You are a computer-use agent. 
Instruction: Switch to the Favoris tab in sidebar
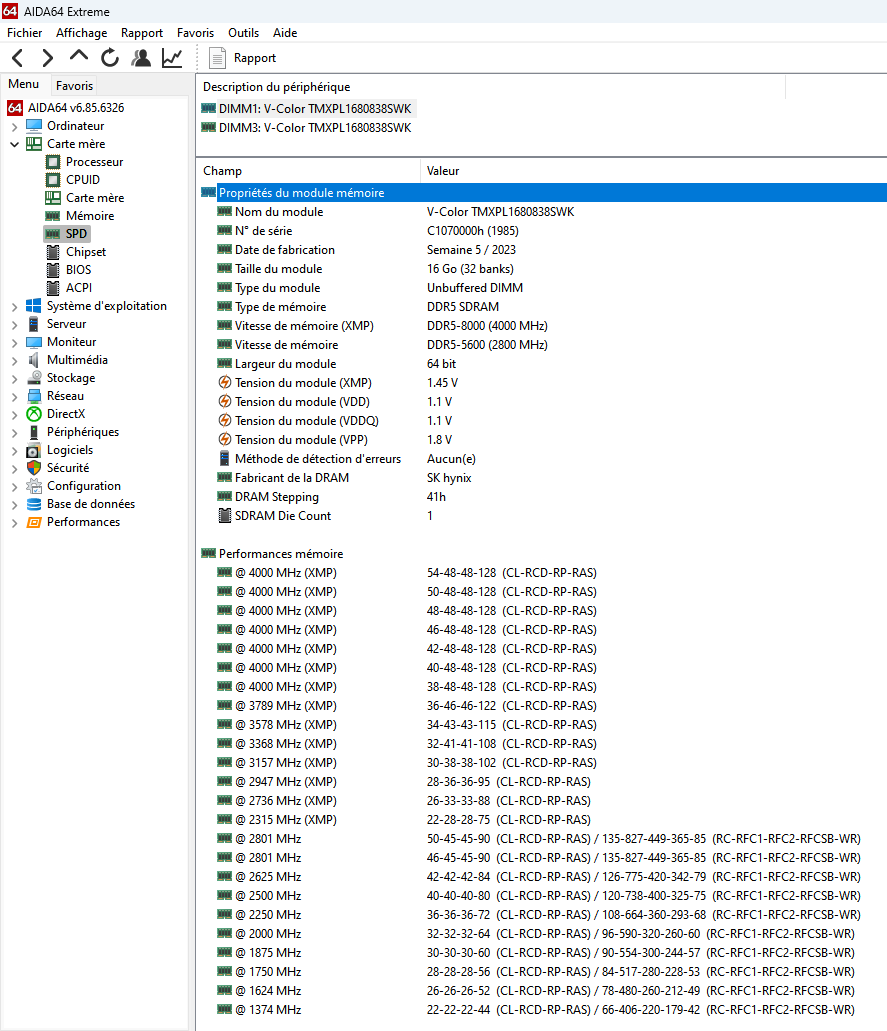pyautogui.click(x=74, y=85)
